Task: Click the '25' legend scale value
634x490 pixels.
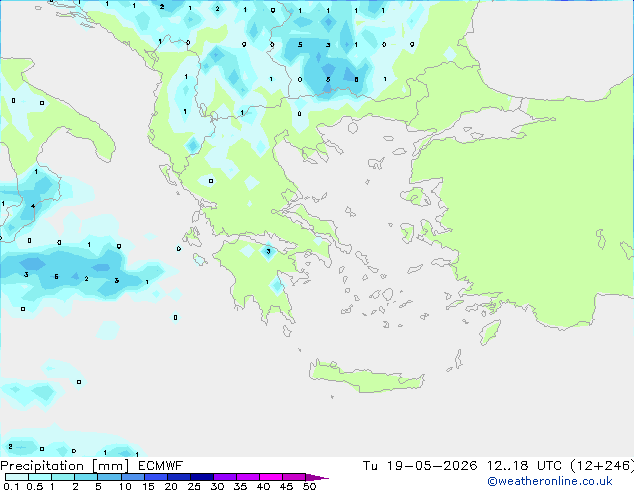Action: pos(194,486)
